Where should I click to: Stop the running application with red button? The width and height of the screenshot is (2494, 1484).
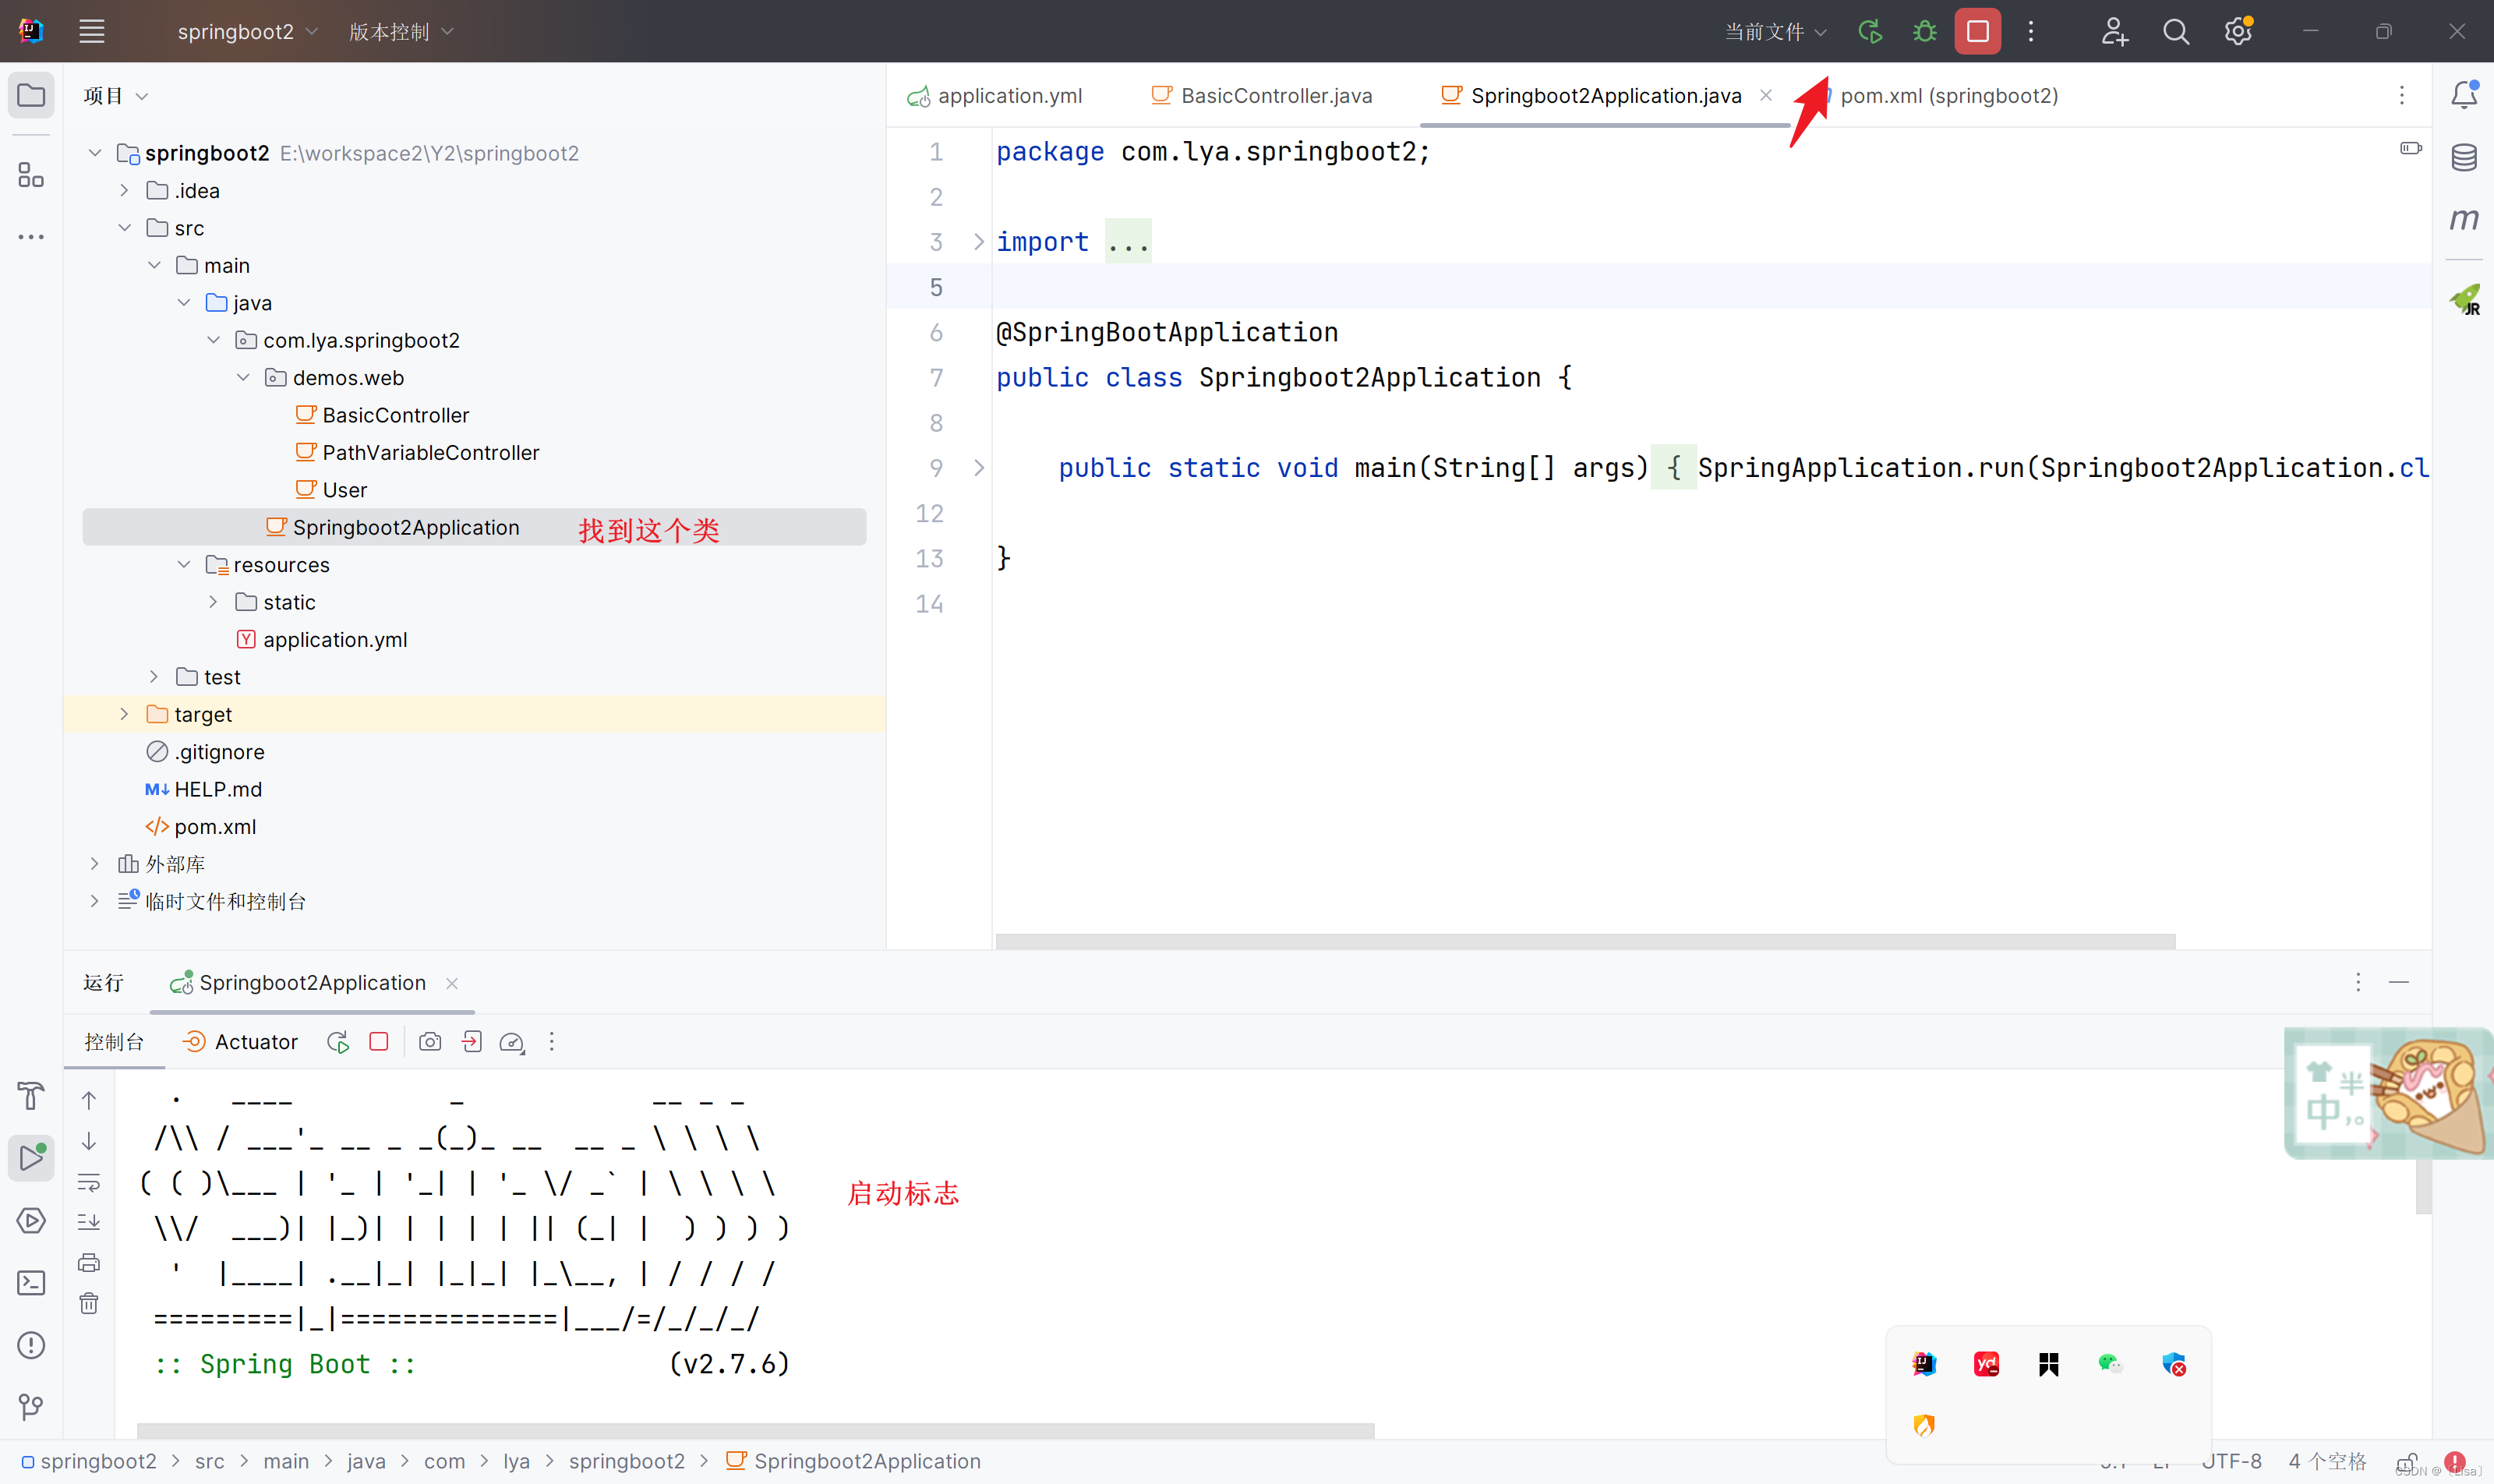tap(1977, 32)
